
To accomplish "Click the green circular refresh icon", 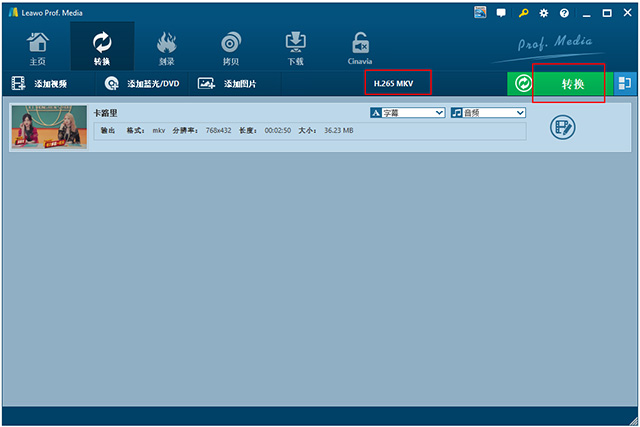I will [x=523, y=84].
